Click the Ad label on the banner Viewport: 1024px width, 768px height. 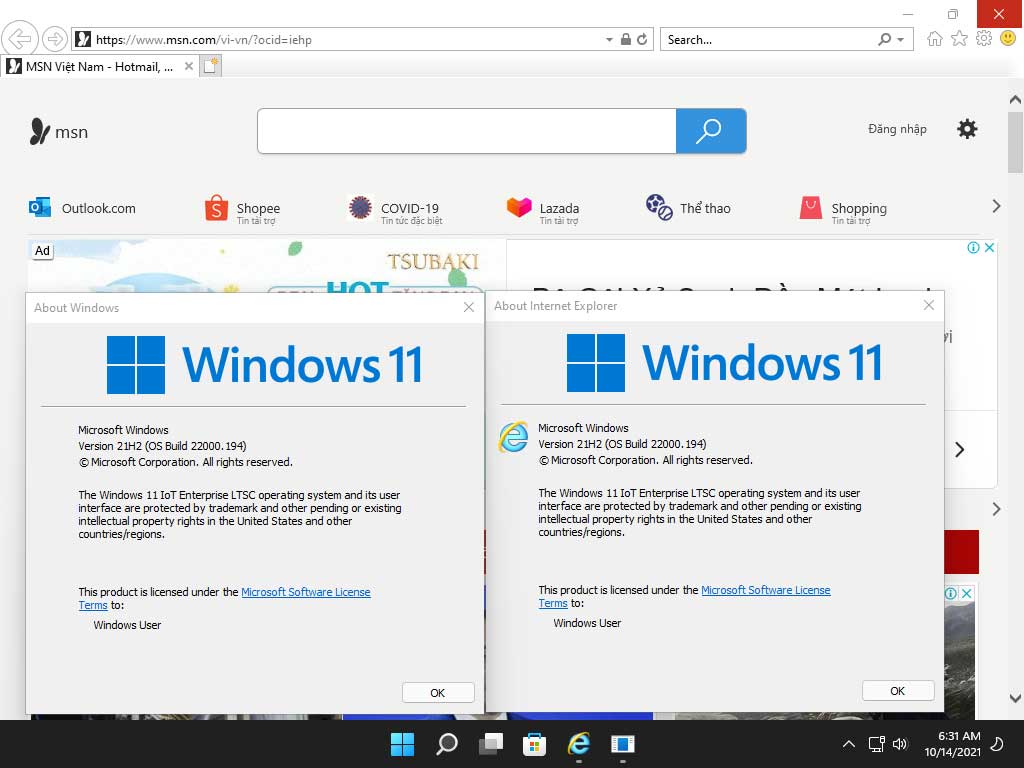click(x=42, y=251)
